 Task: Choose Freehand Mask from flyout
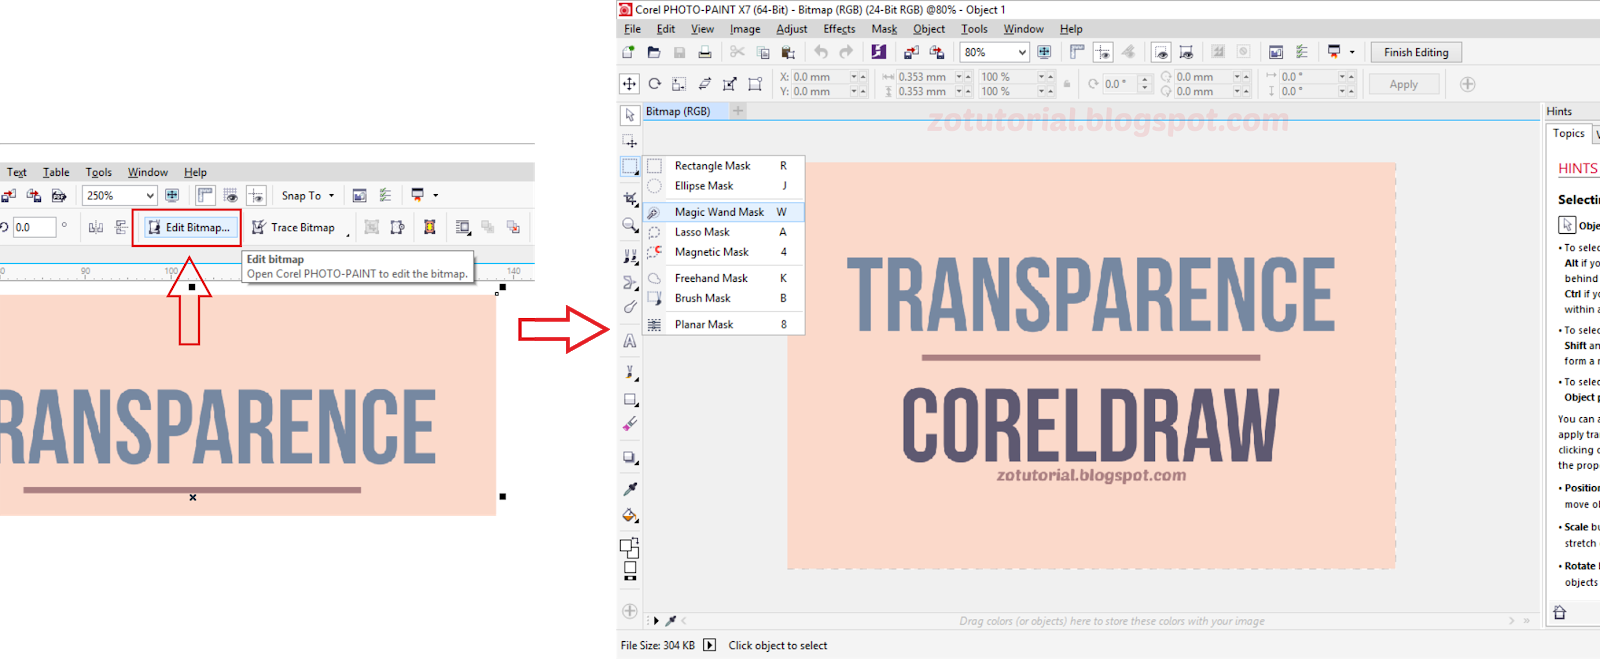pos(723,278)
